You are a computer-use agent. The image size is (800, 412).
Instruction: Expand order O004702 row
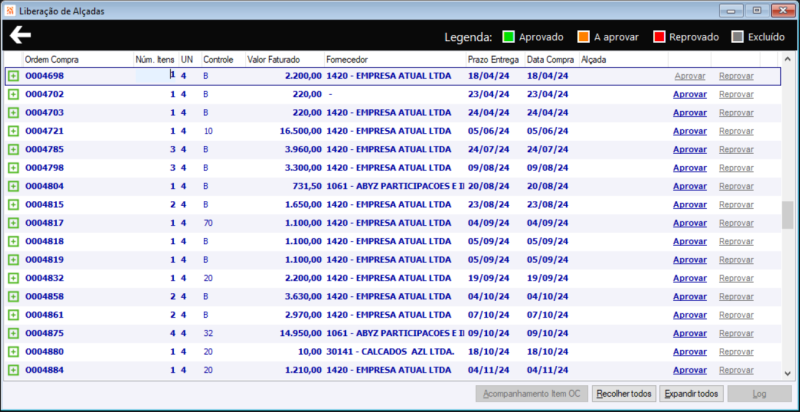[13, 94]
